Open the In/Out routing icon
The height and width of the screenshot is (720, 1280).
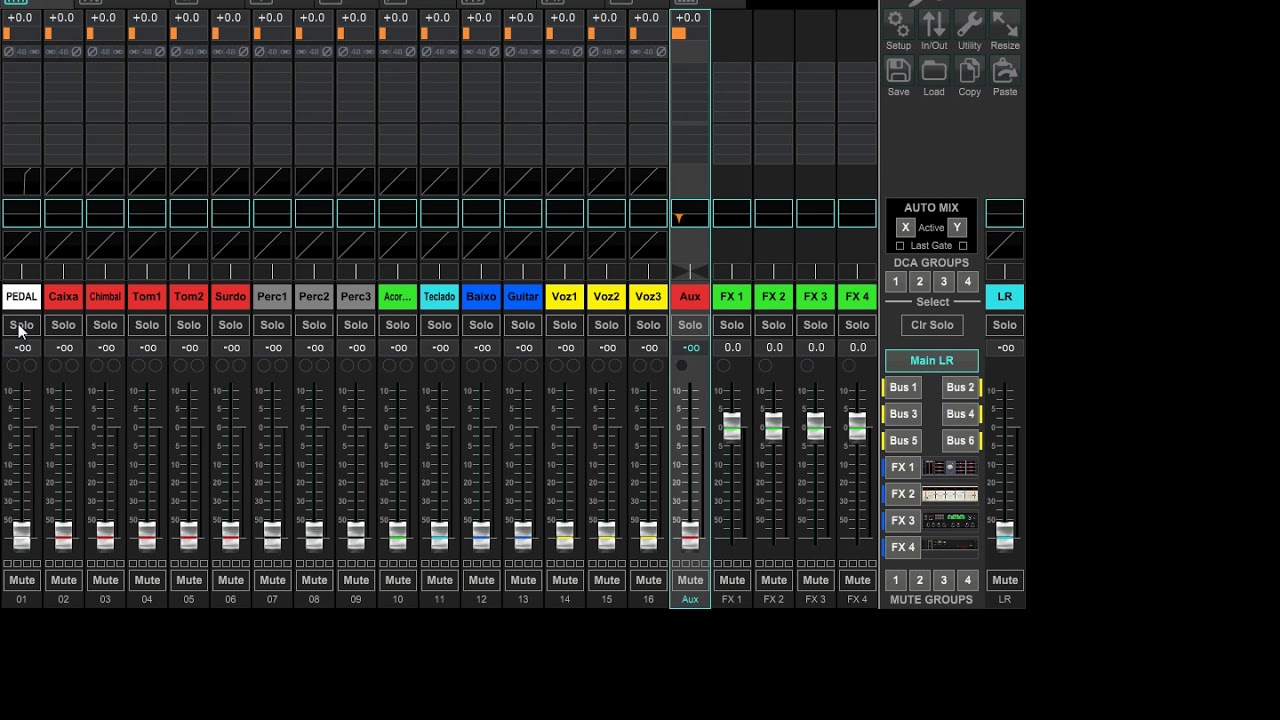pos(934,25)
